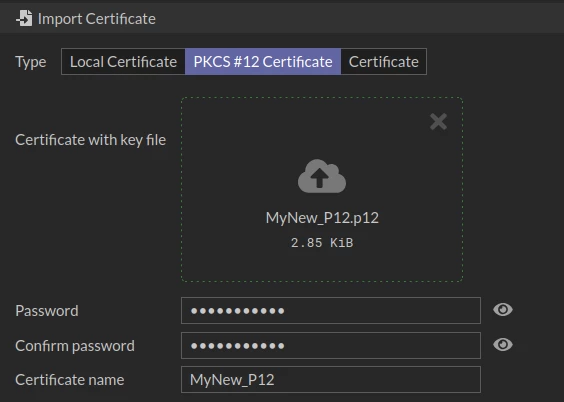Click the Certificate name label

pos(70,380)
